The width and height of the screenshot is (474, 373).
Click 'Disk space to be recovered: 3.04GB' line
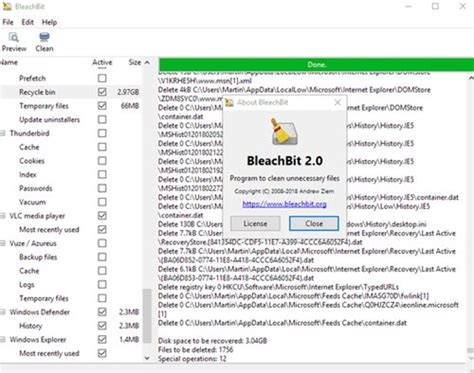212,341
